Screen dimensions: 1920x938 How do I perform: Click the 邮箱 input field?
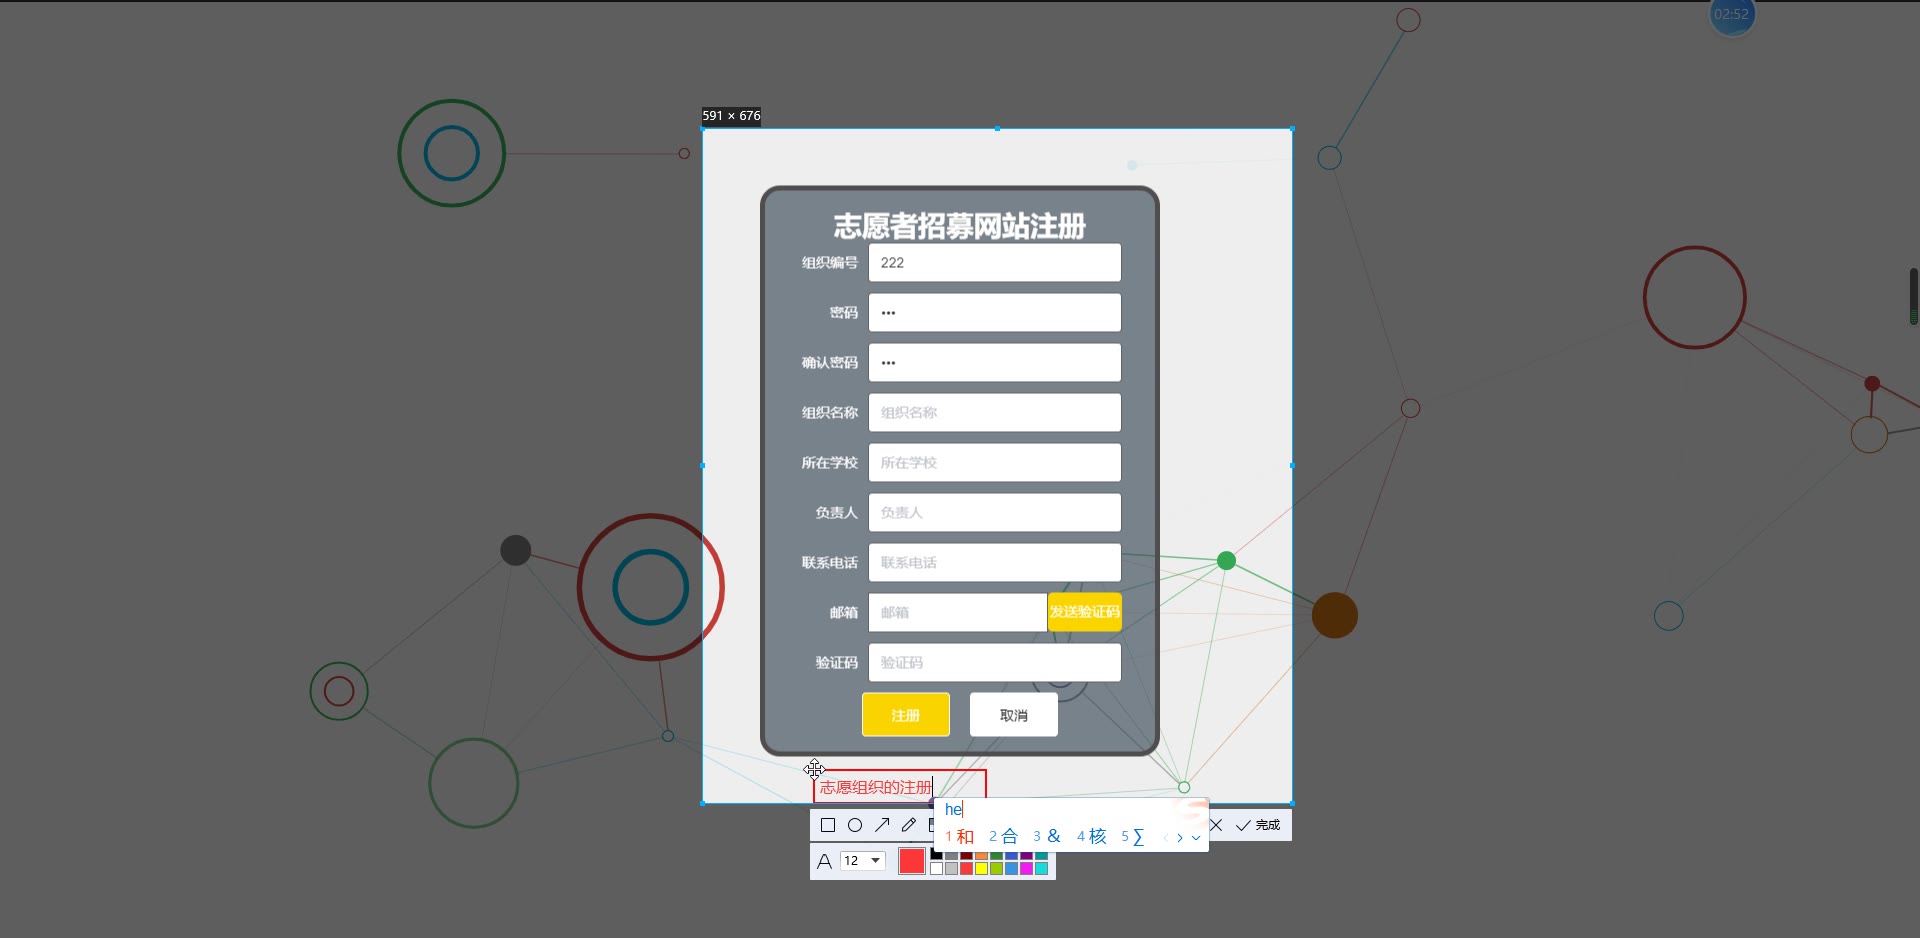[958, 613]
